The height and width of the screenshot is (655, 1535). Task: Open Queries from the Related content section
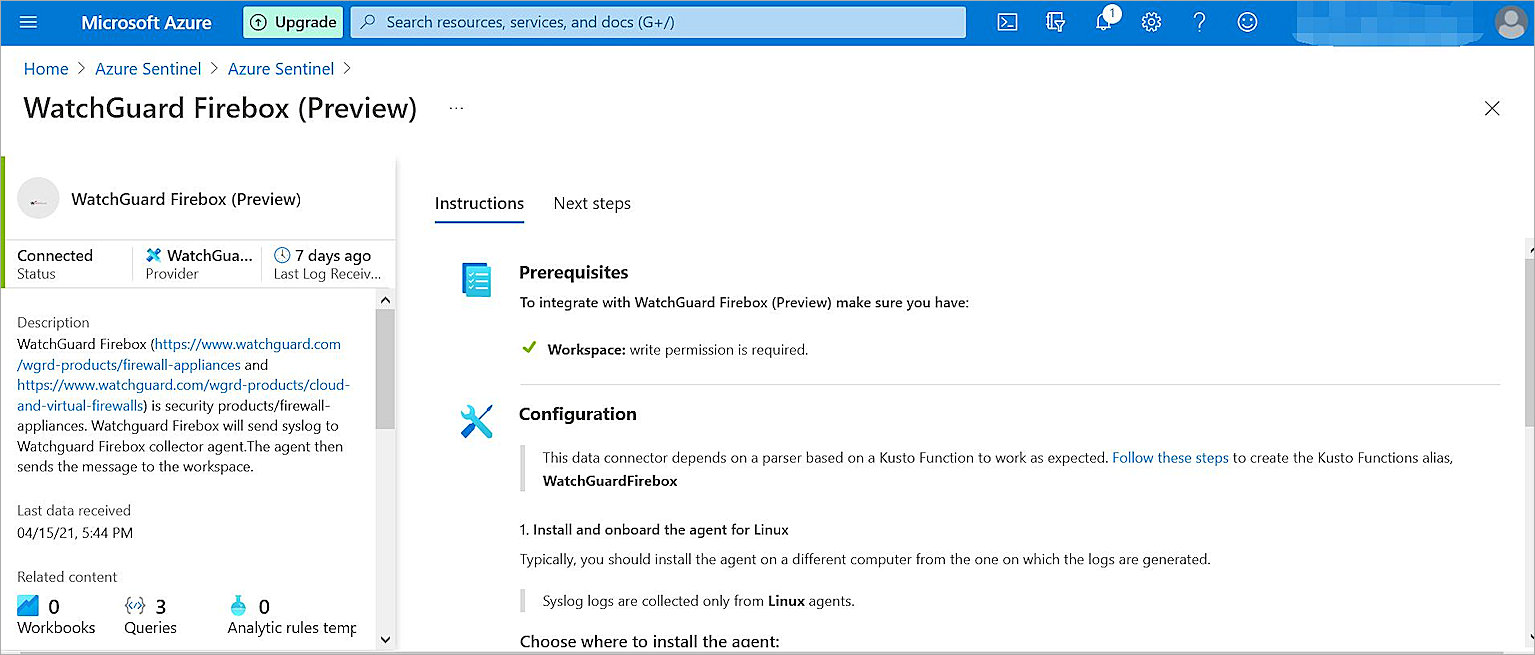click(134, 605)
